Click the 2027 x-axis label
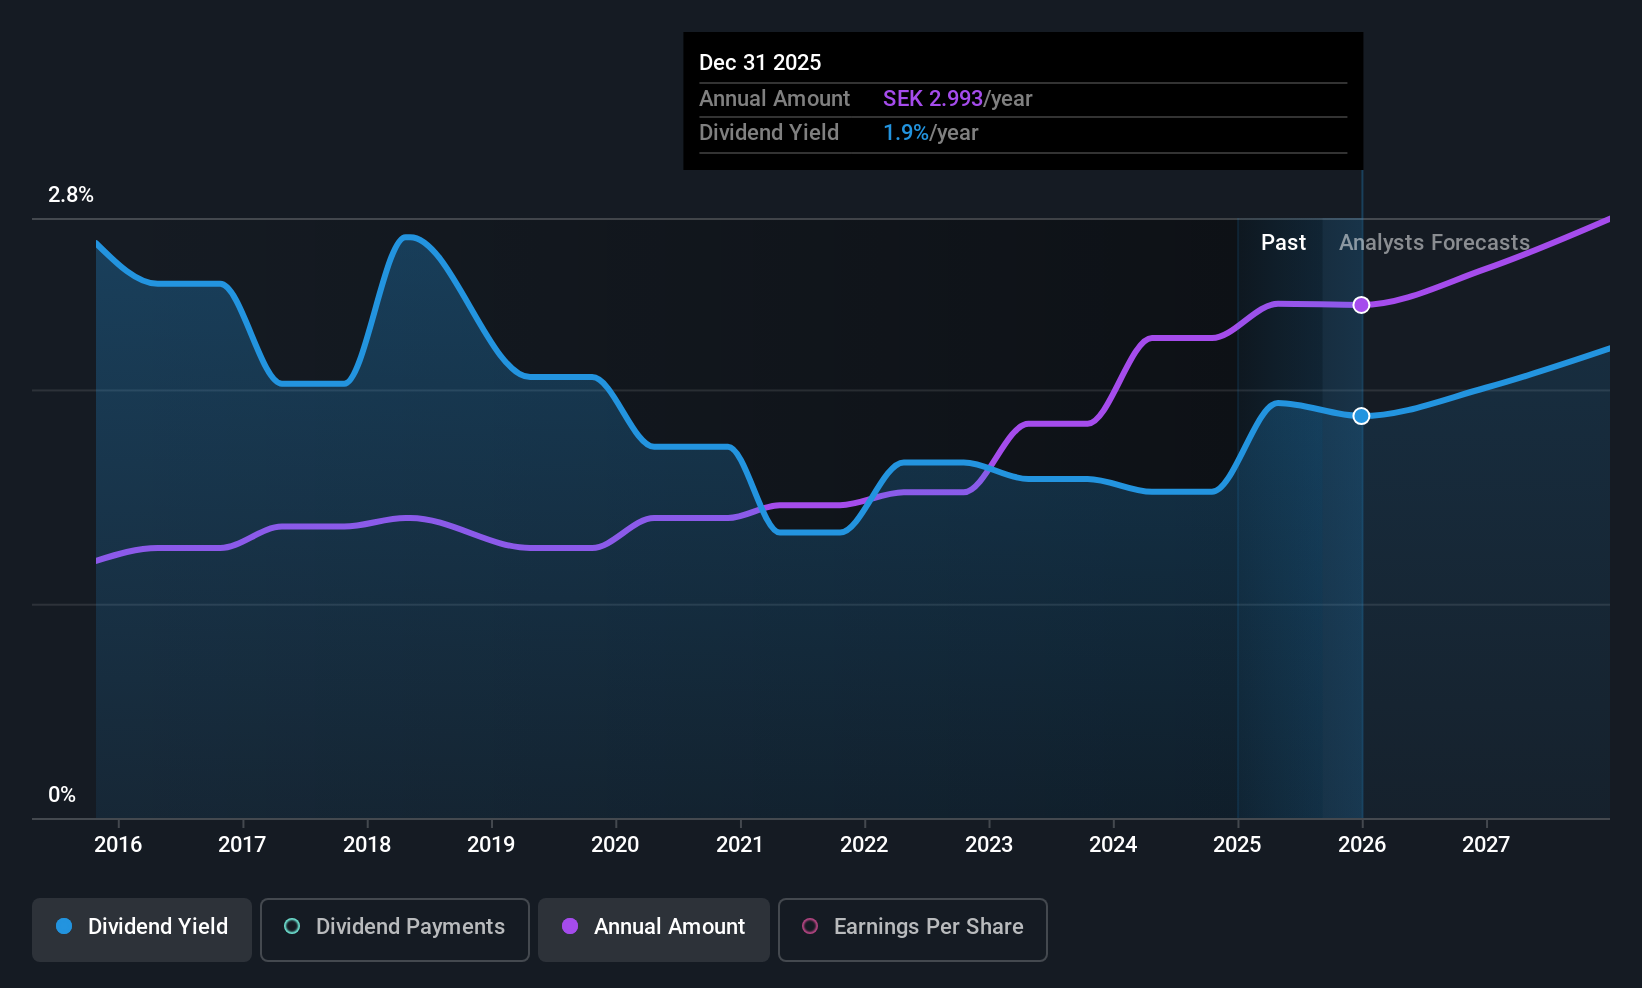 coord(1486,845)
